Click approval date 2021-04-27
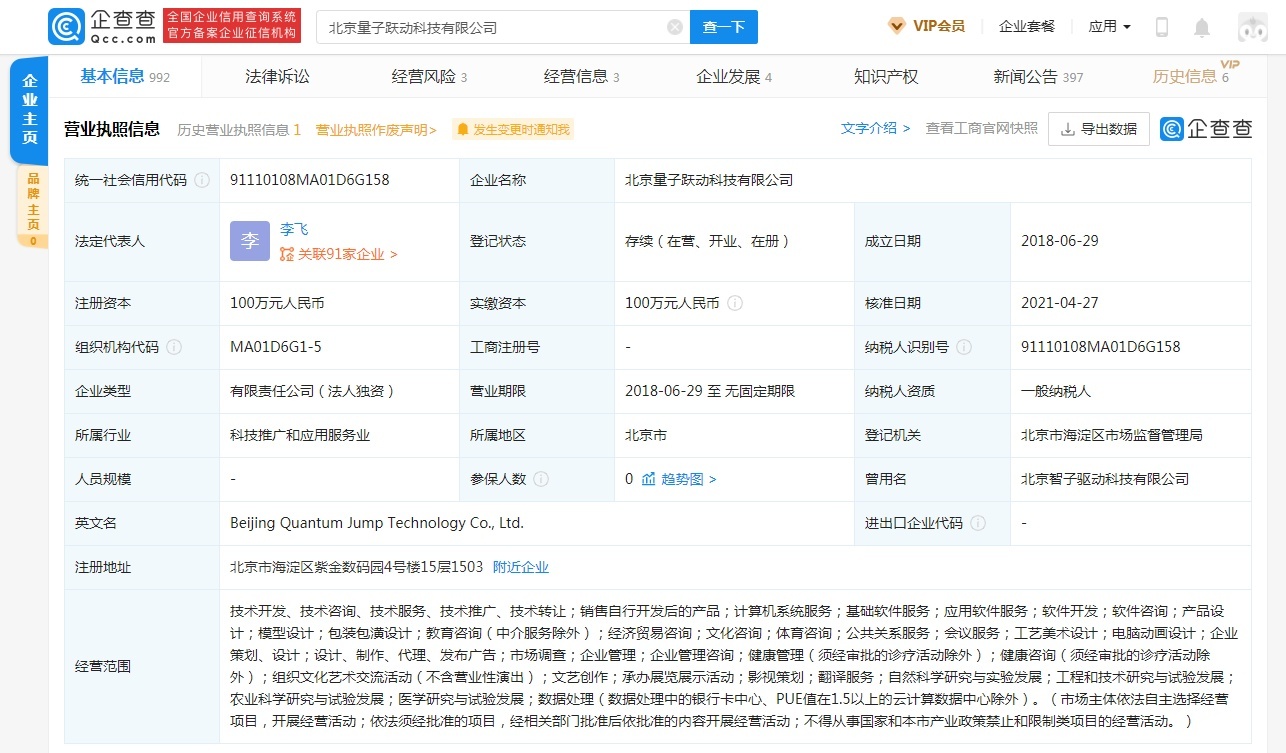 click(1060, 303)
